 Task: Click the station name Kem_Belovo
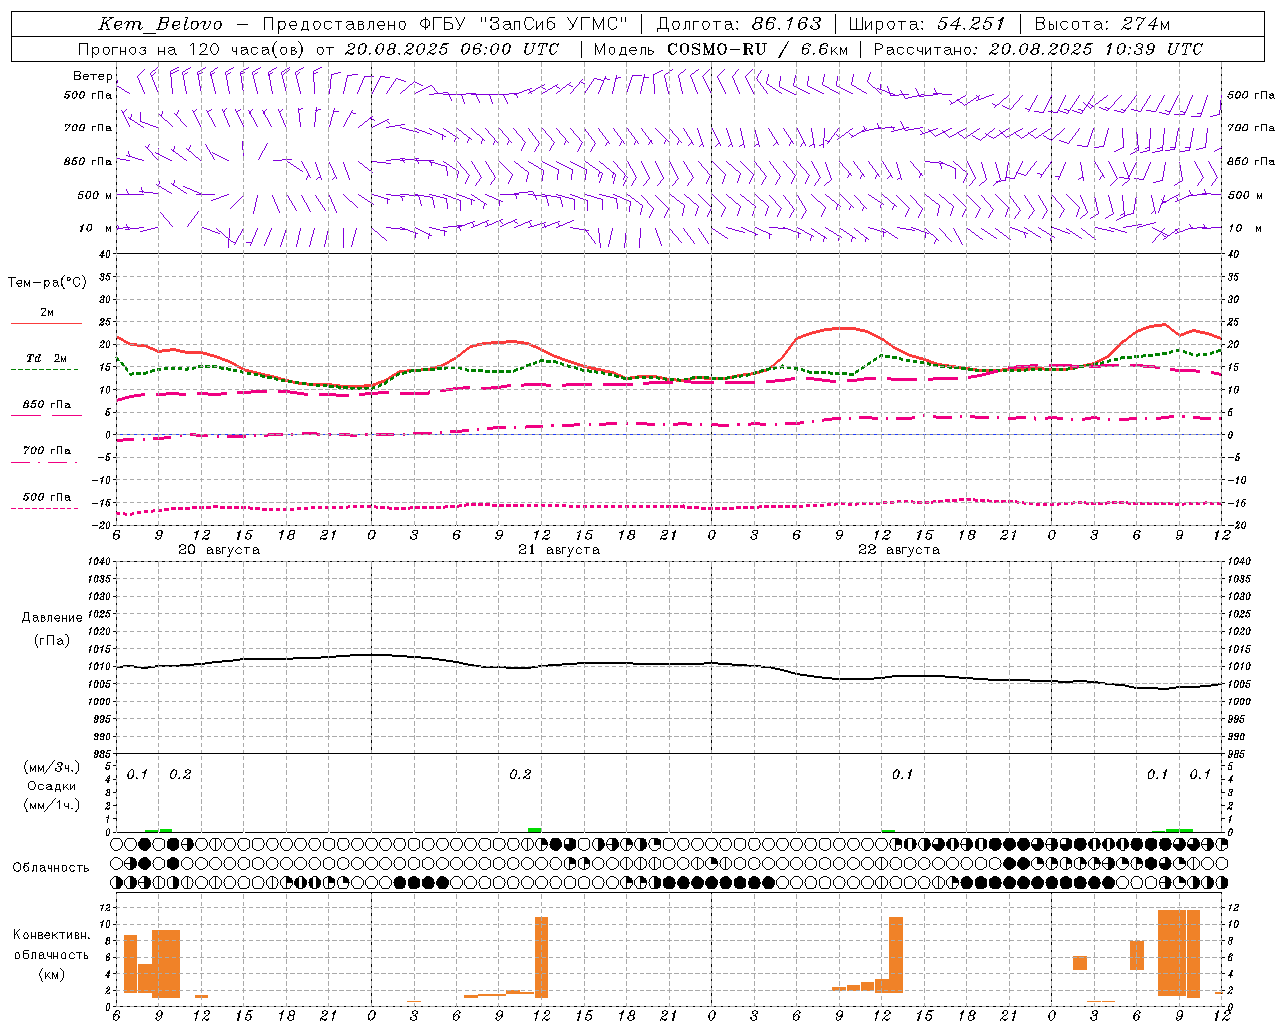click(160, 25)
